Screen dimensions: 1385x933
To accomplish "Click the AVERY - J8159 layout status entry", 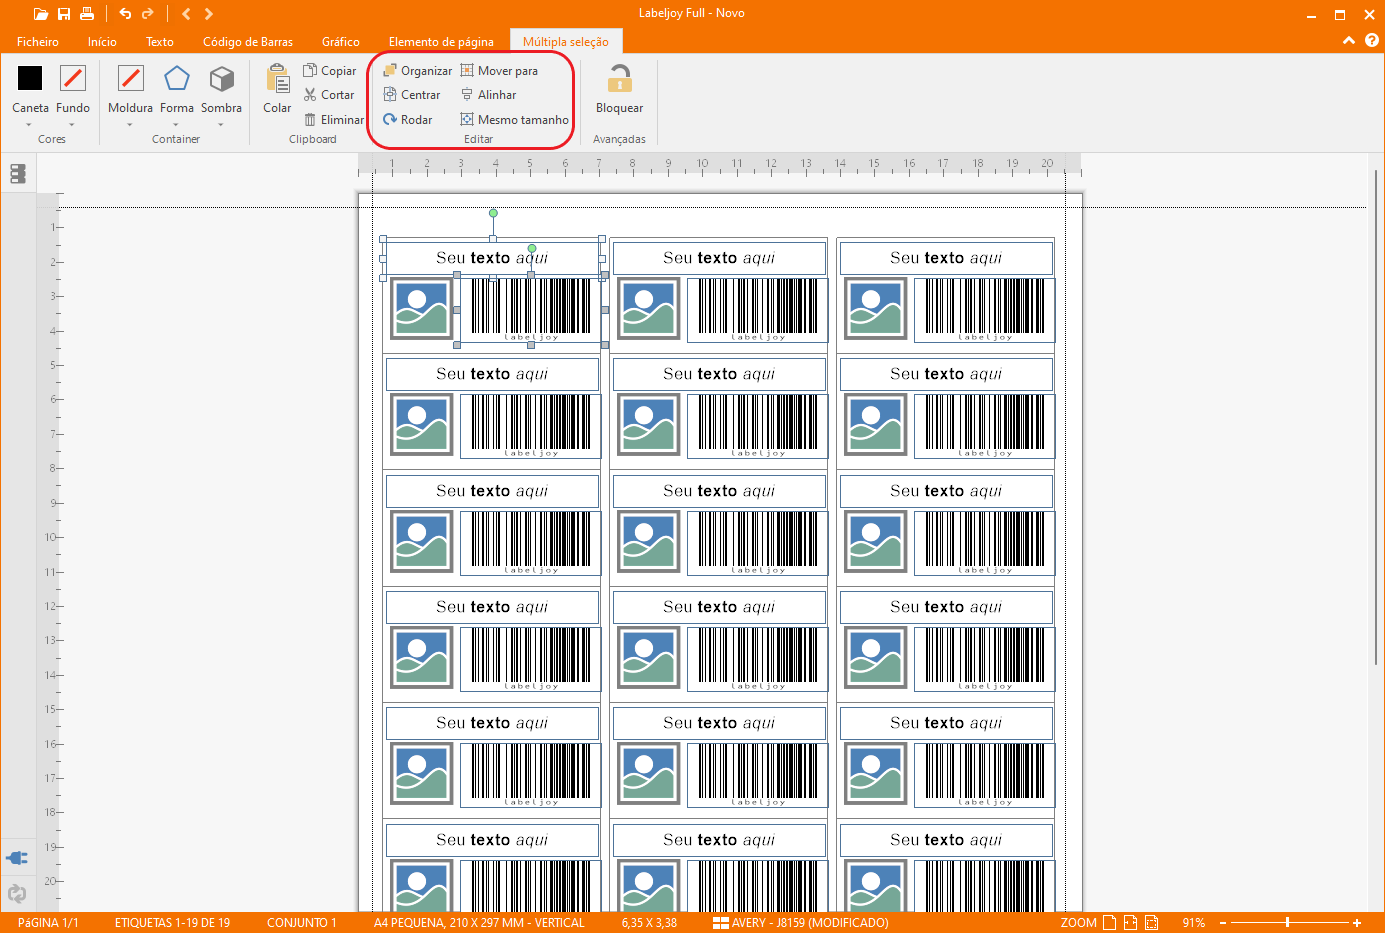I will coord(801,923).
